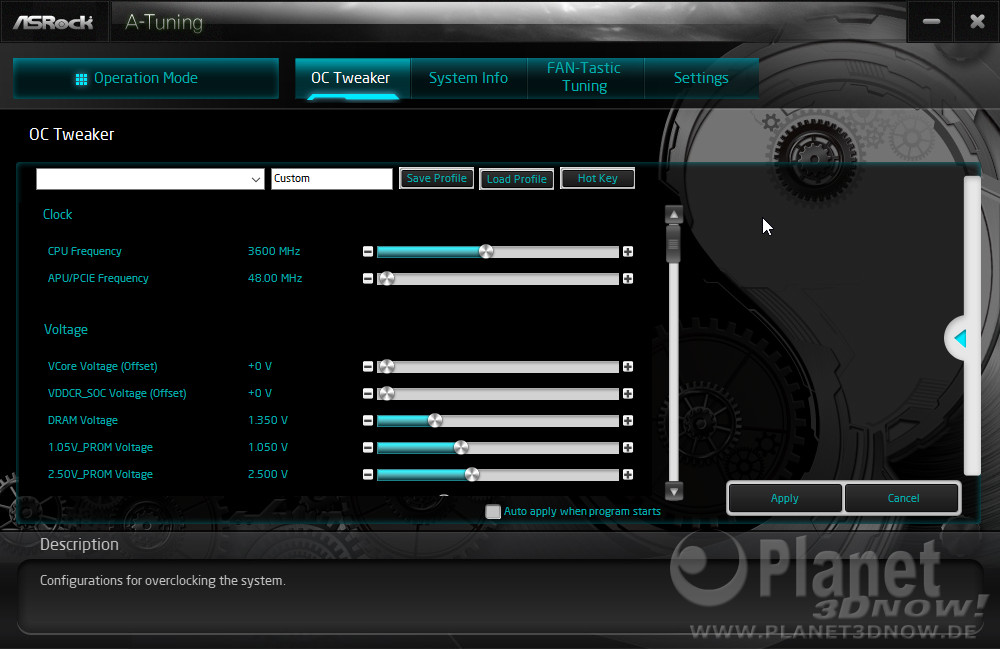Lower VDDCR_SOC Voltage with the minus button
Image resolution: width=1000 pixels, height=649 pixels.
tap(368, 393)
